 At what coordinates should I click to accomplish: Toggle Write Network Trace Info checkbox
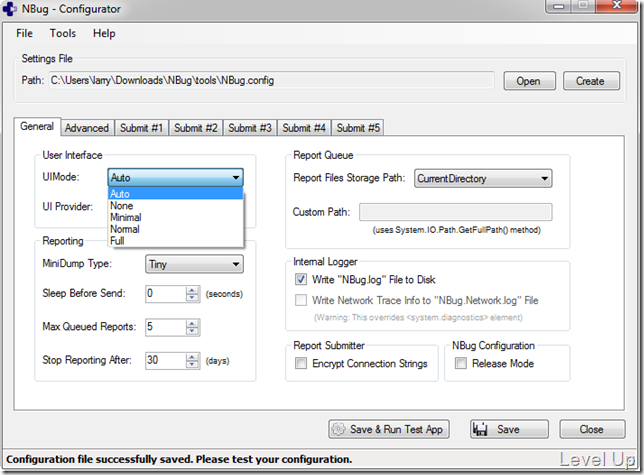[301, 300]
